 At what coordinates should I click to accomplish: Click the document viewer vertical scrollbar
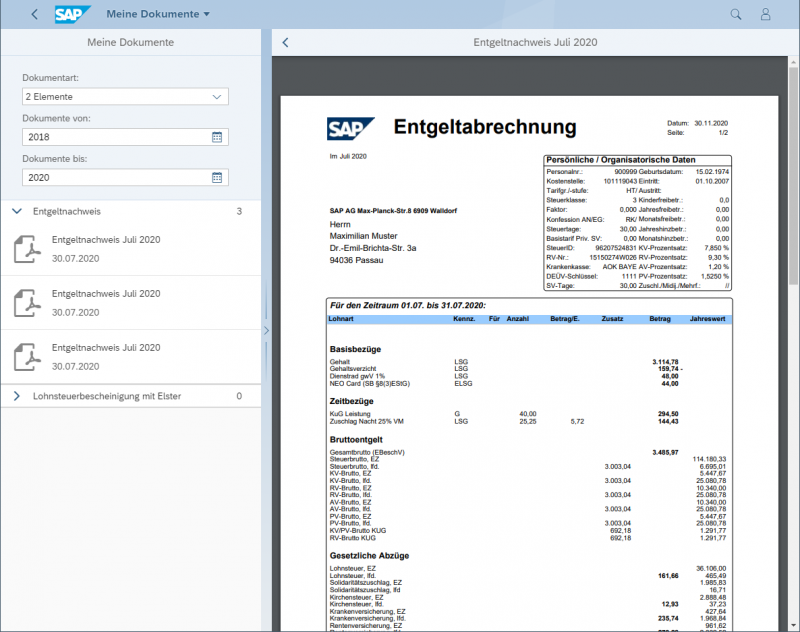793,176
